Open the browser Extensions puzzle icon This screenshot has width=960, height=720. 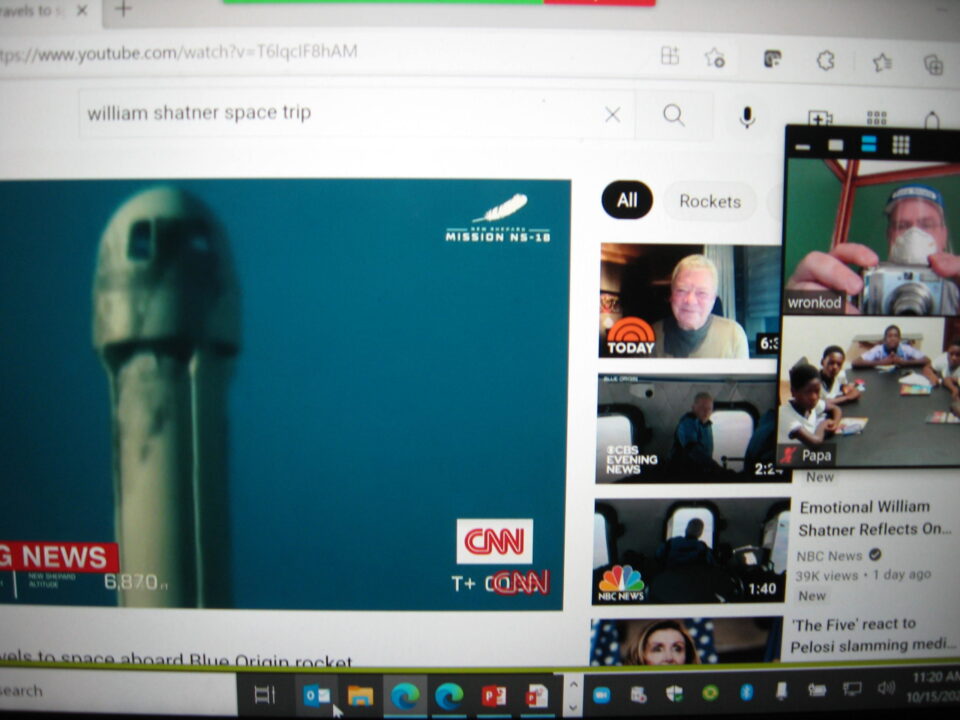pos(826,60)
